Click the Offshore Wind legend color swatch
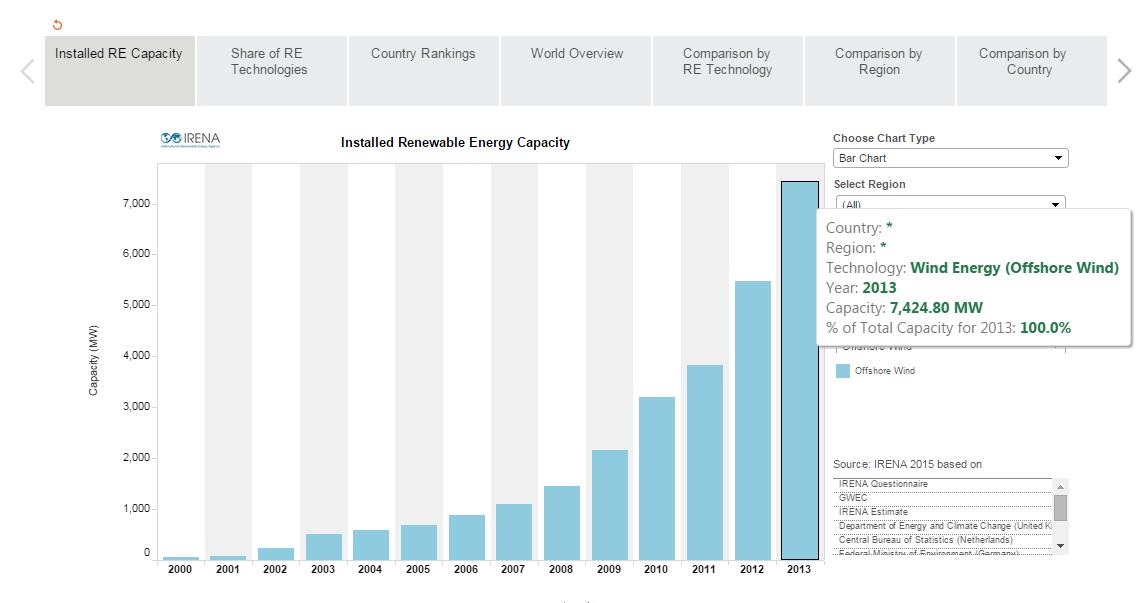The height and width of the screenshot is (603, 1141). pyautogui.click(x=843, y=371)
